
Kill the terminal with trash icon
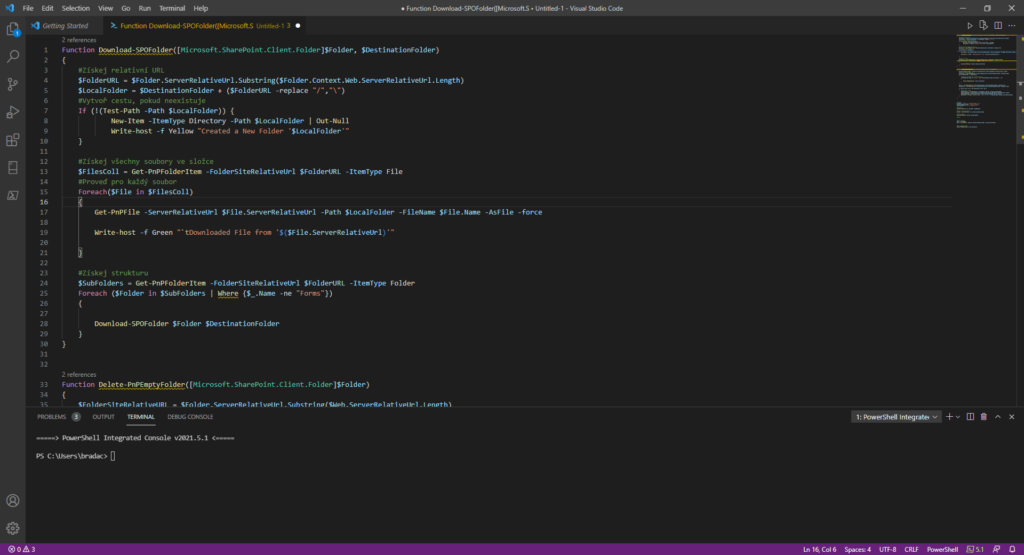pos(984,417)
